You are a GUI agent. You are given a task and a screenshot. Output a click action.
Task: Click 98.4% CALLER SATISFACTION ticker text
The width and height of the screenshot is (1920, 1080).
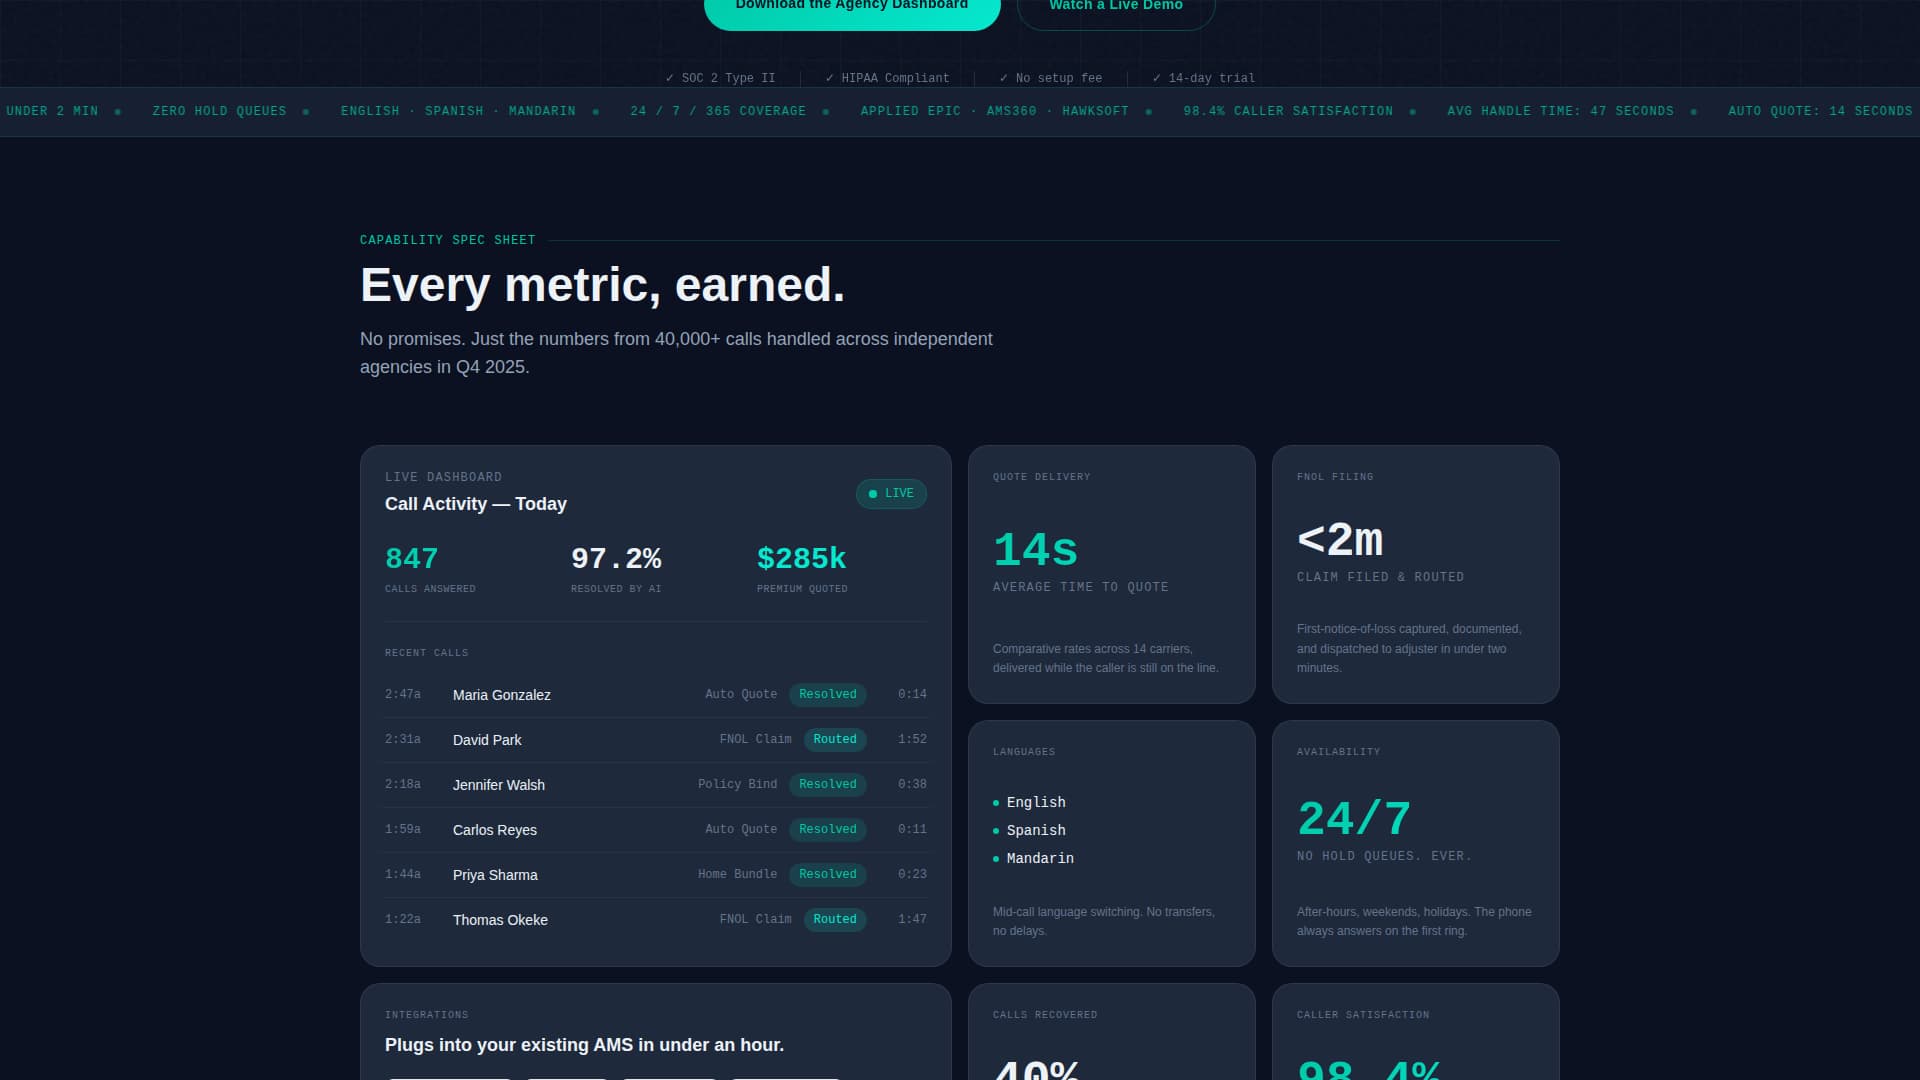(x=1288, y=111)
